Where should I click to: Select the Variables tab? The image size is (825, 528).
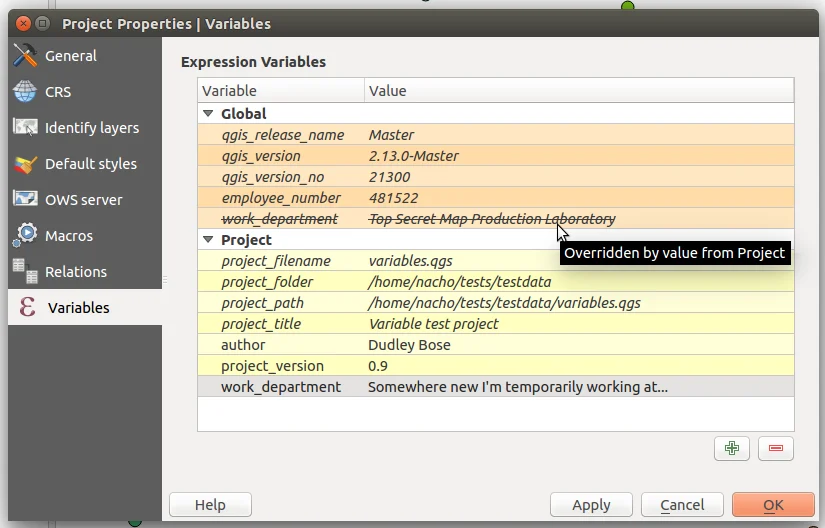click(x=85, y=307)
